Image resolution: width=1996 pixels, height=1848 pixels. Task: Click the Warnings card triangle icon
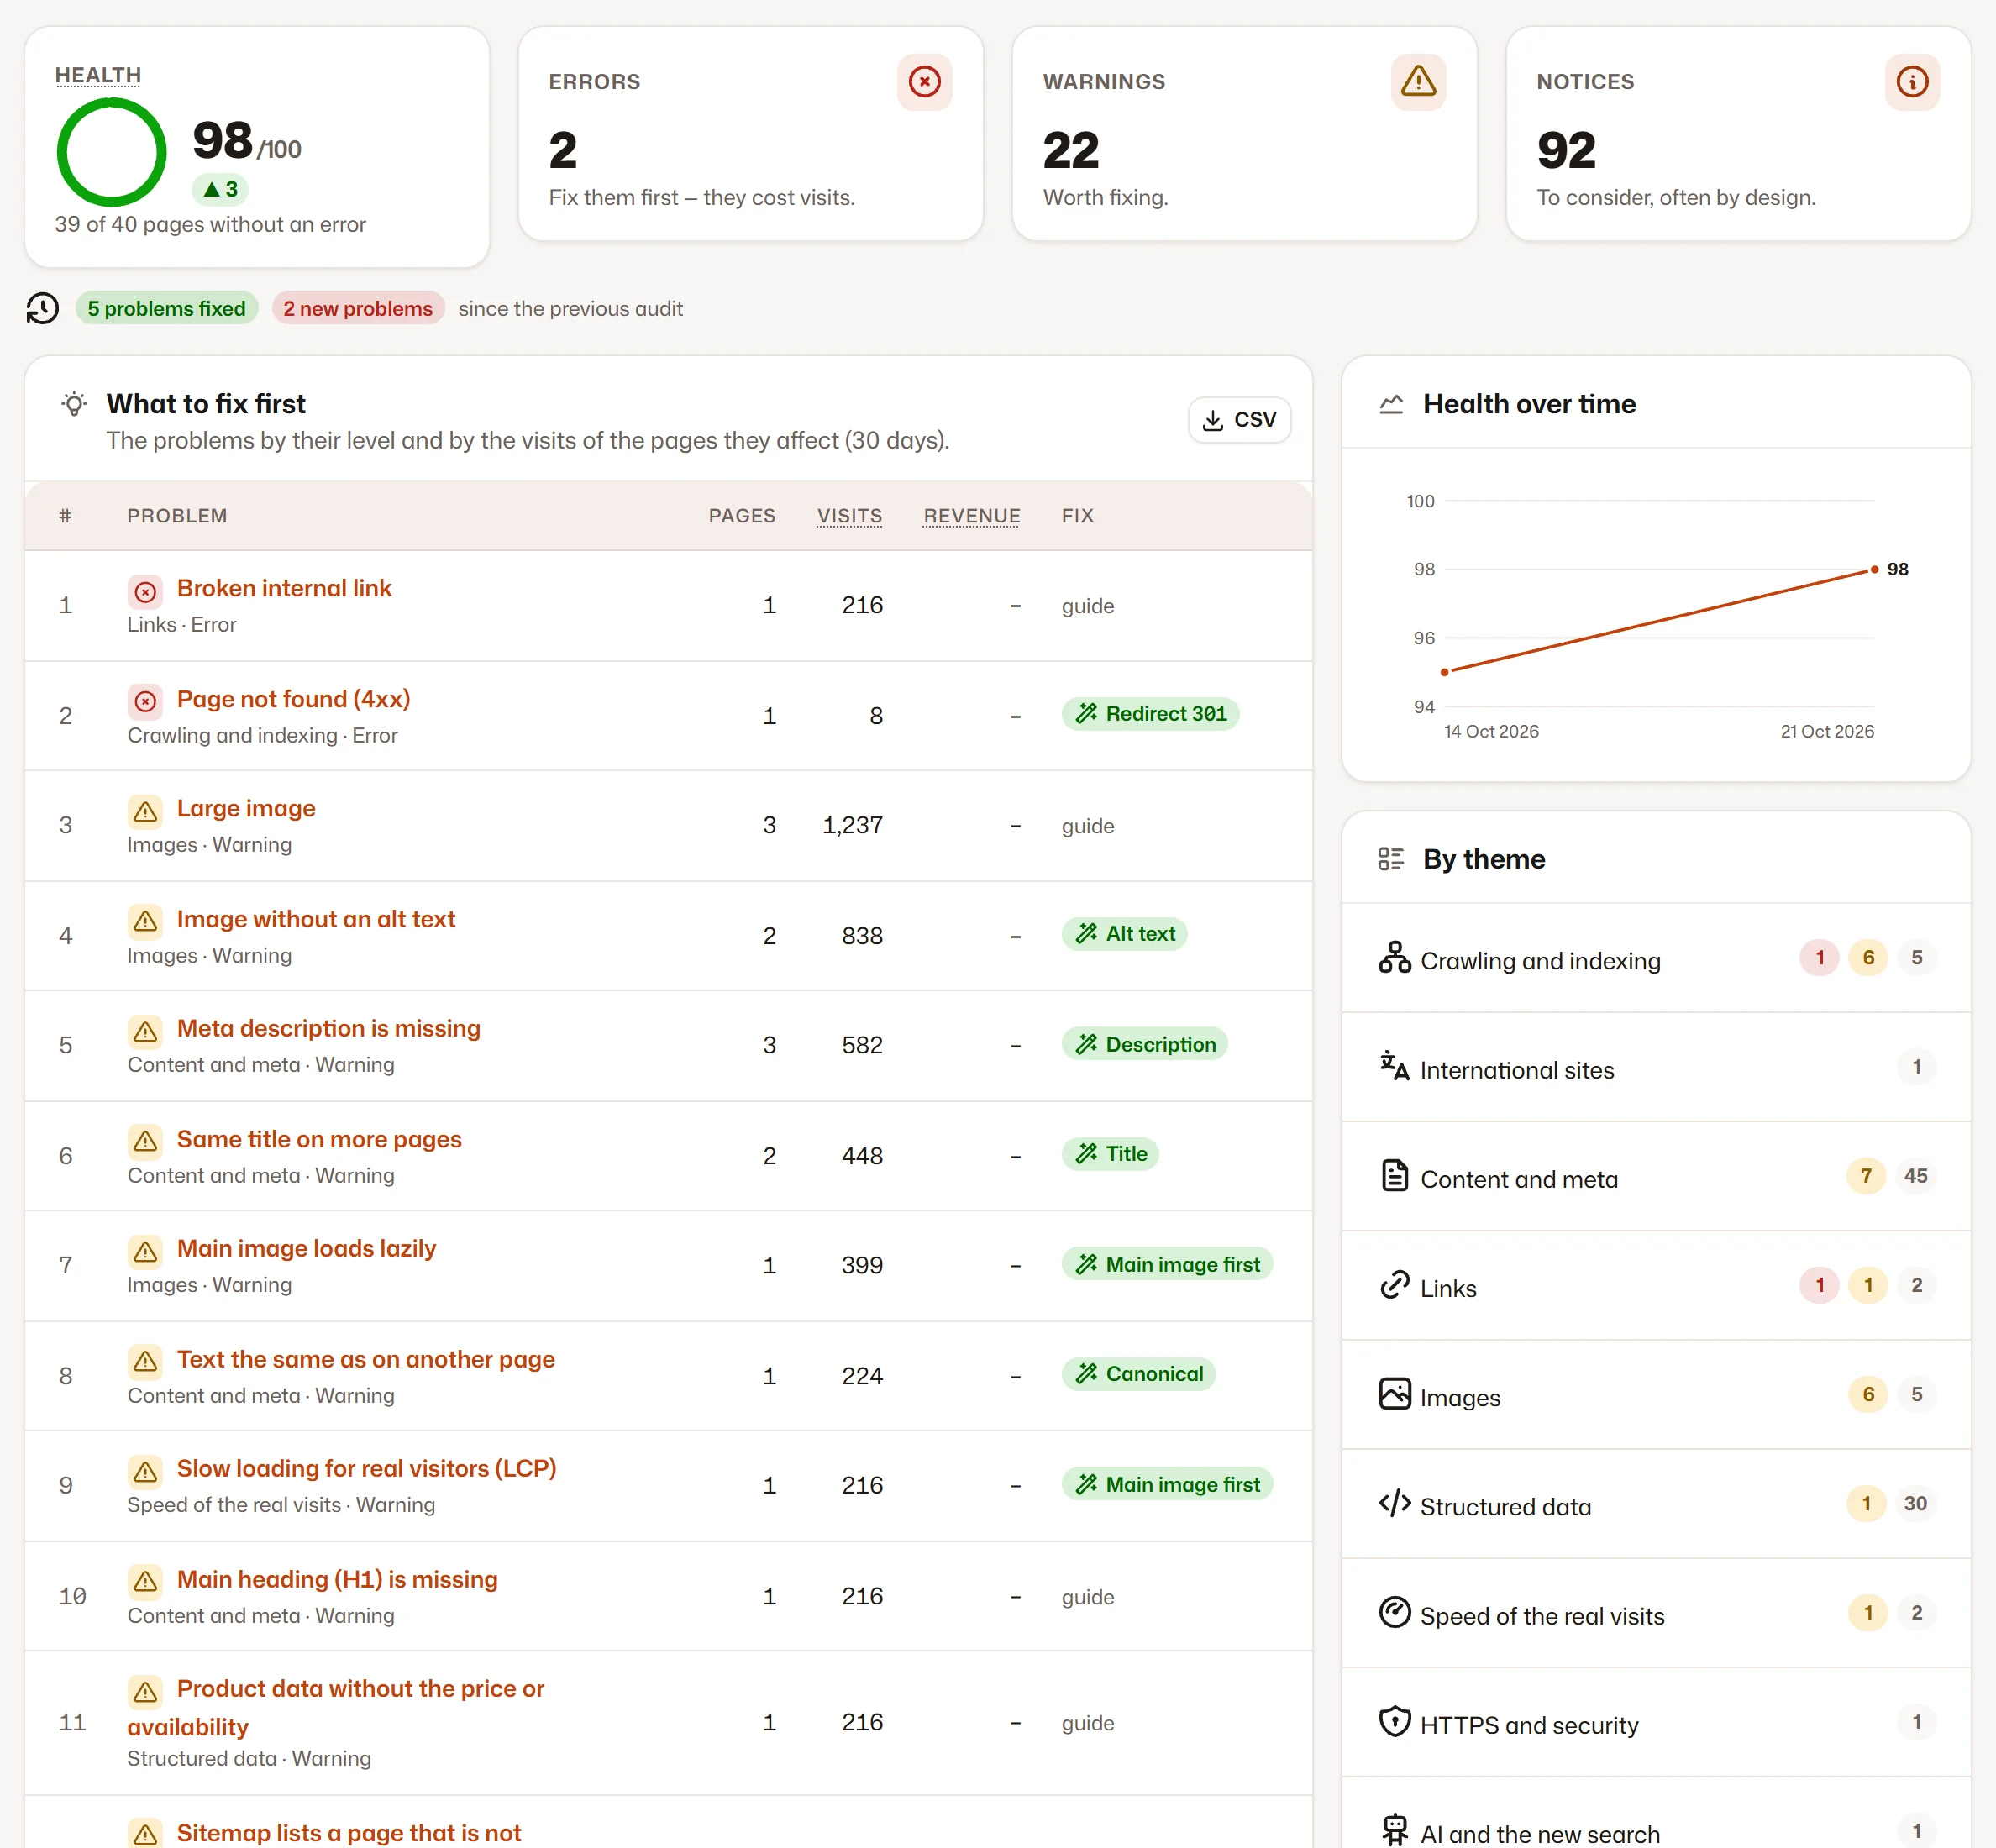pos(1418,82)
